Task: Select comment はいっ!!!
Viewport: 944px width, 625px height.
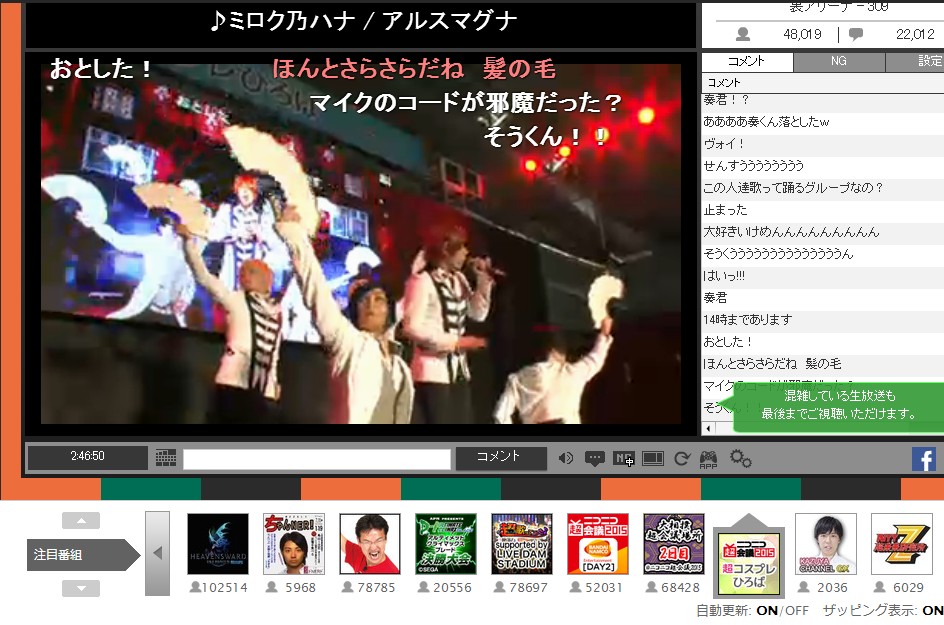Action: coord(822,276)
